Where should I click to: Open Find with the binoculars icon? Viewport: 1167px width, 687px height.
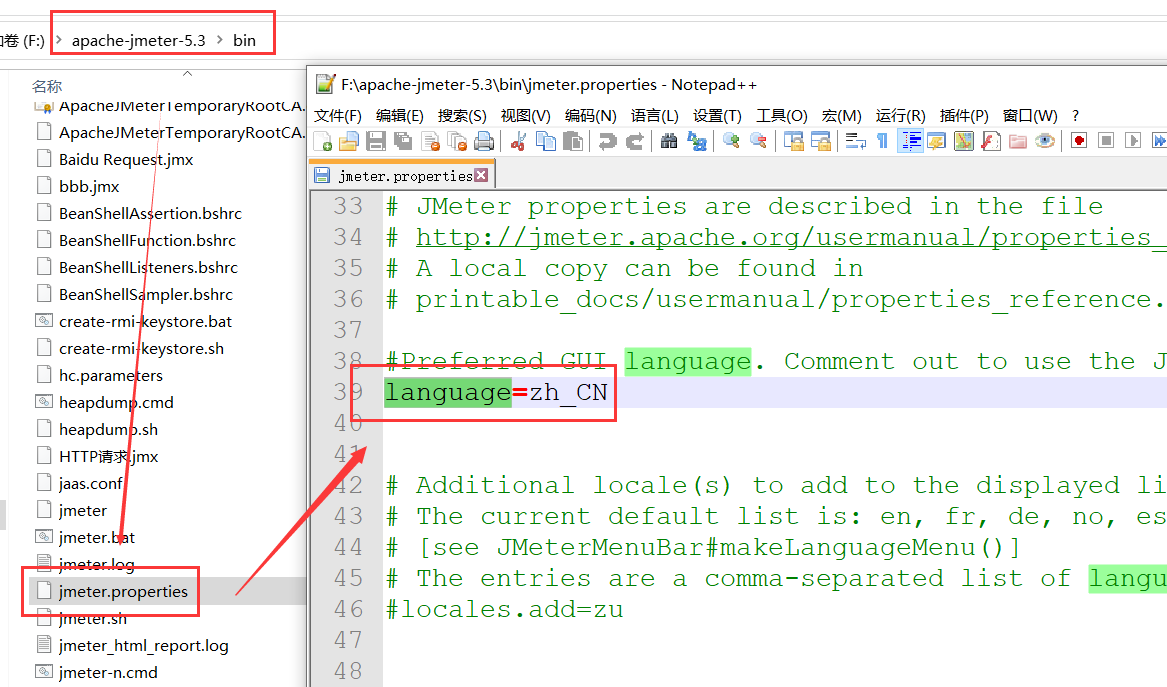point(669,141)
